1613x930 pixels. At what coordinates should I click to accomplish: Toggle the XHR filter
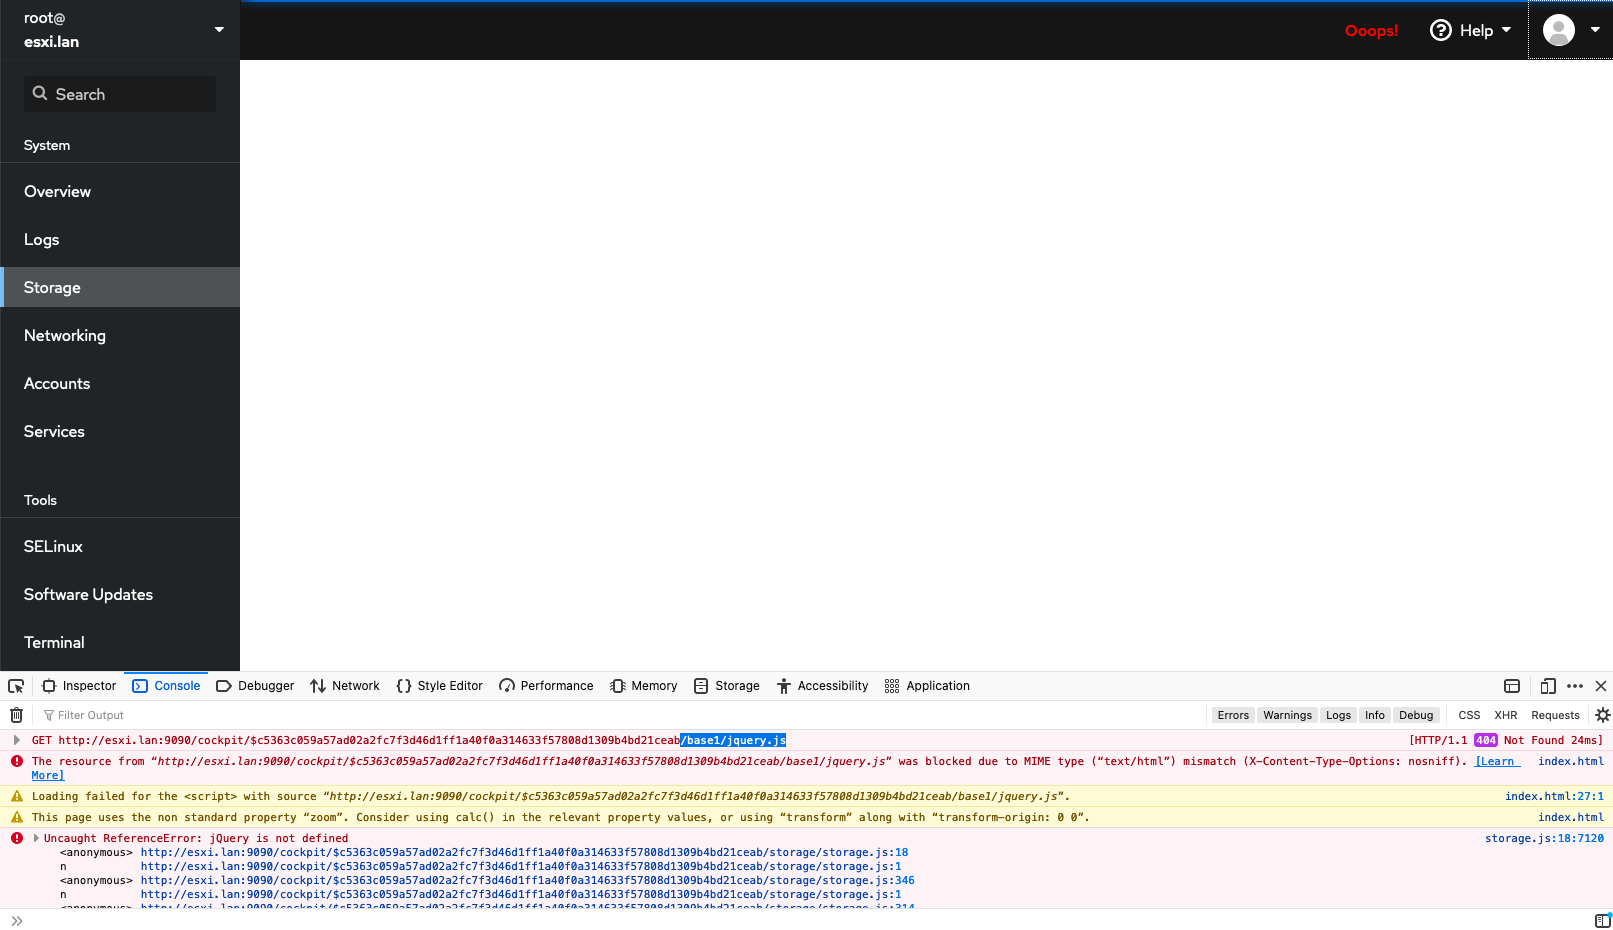coord(1506,715)
